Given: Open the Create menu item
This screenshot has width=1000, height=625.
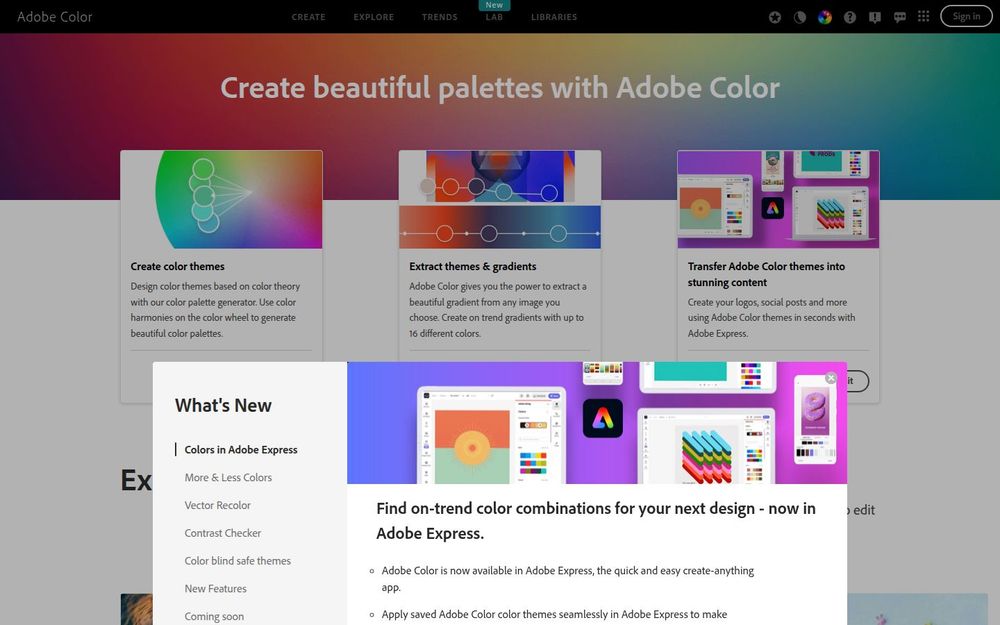Looking at the screenshot, I should pos(309,17).
